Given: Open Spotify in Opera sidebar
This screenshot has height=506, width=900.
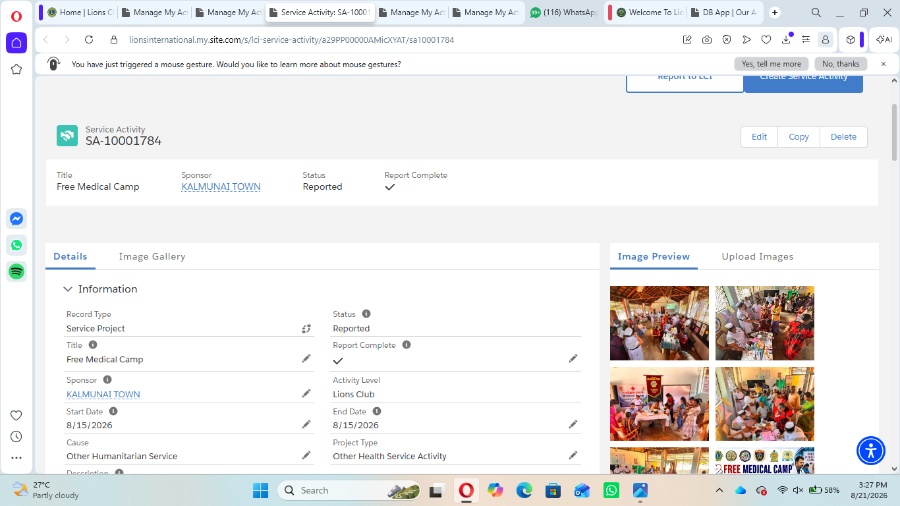Looking at the screenshot, I should (x=16, y=271).
